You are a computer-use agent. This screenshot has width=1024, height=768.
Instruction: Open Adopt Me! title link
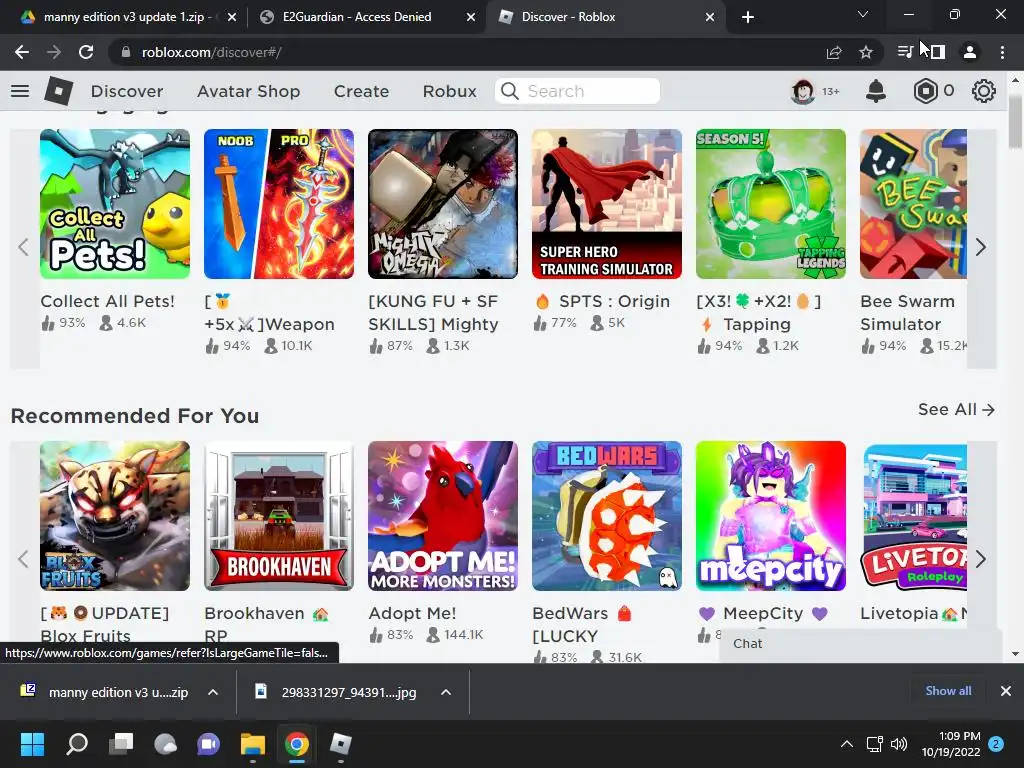[412, 613]
